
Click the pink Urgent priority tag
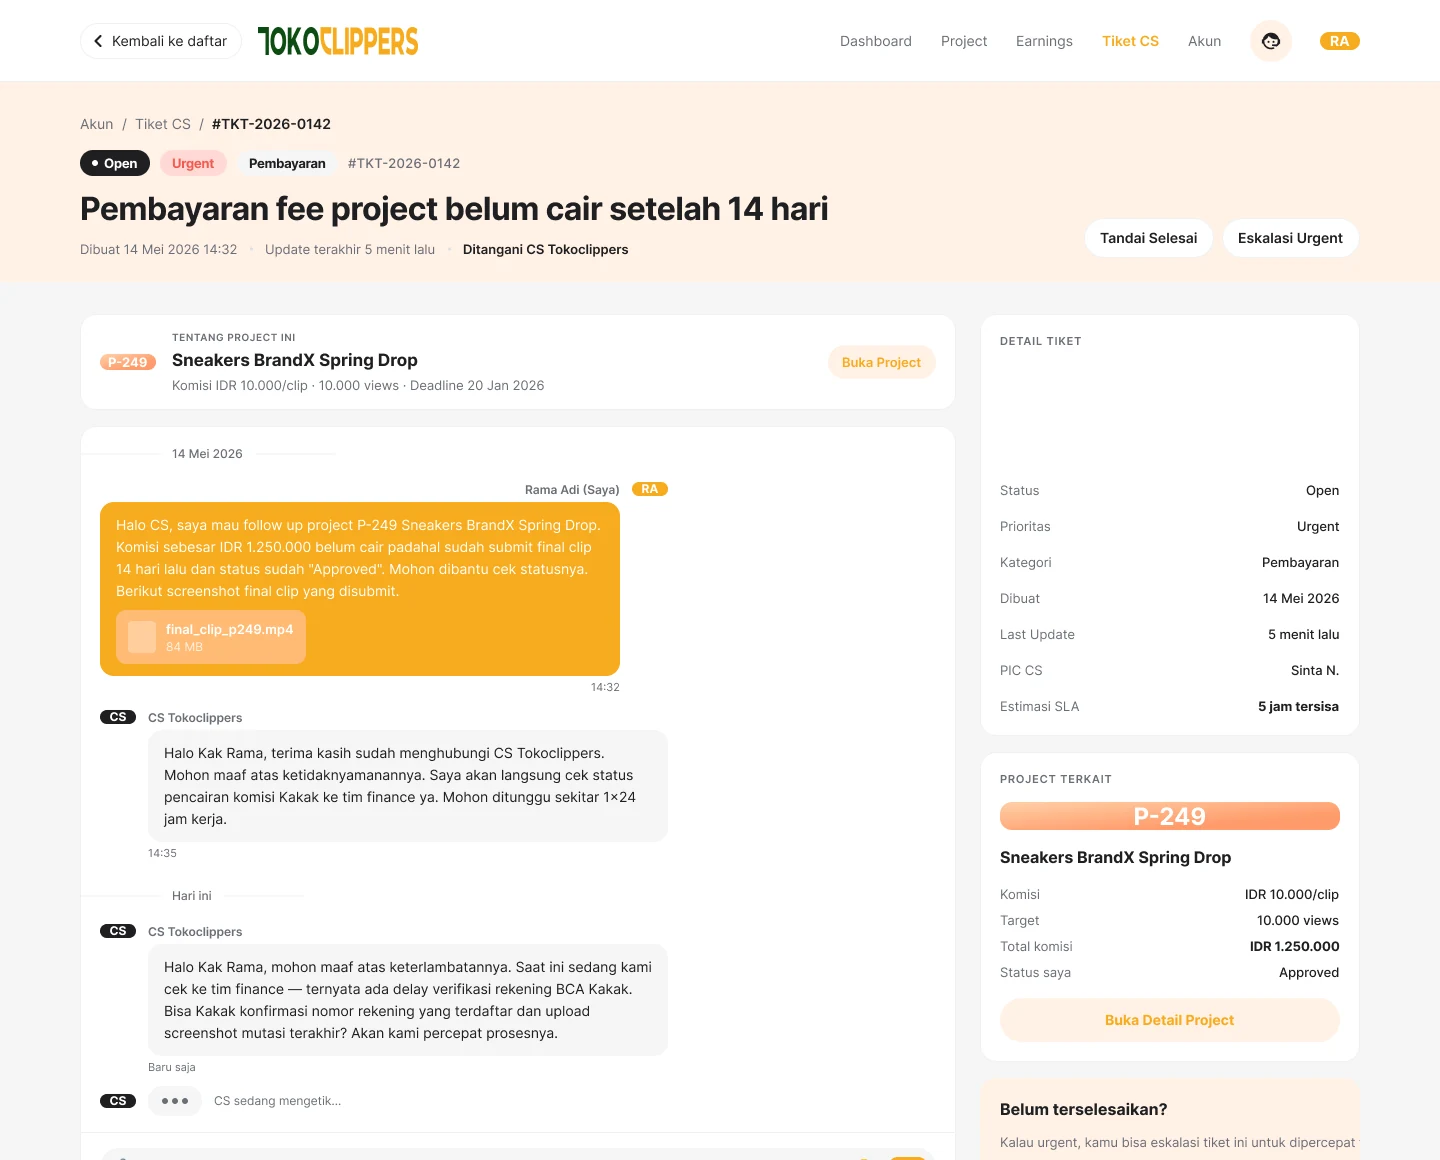pyautogui.click(x=193, y=163)
